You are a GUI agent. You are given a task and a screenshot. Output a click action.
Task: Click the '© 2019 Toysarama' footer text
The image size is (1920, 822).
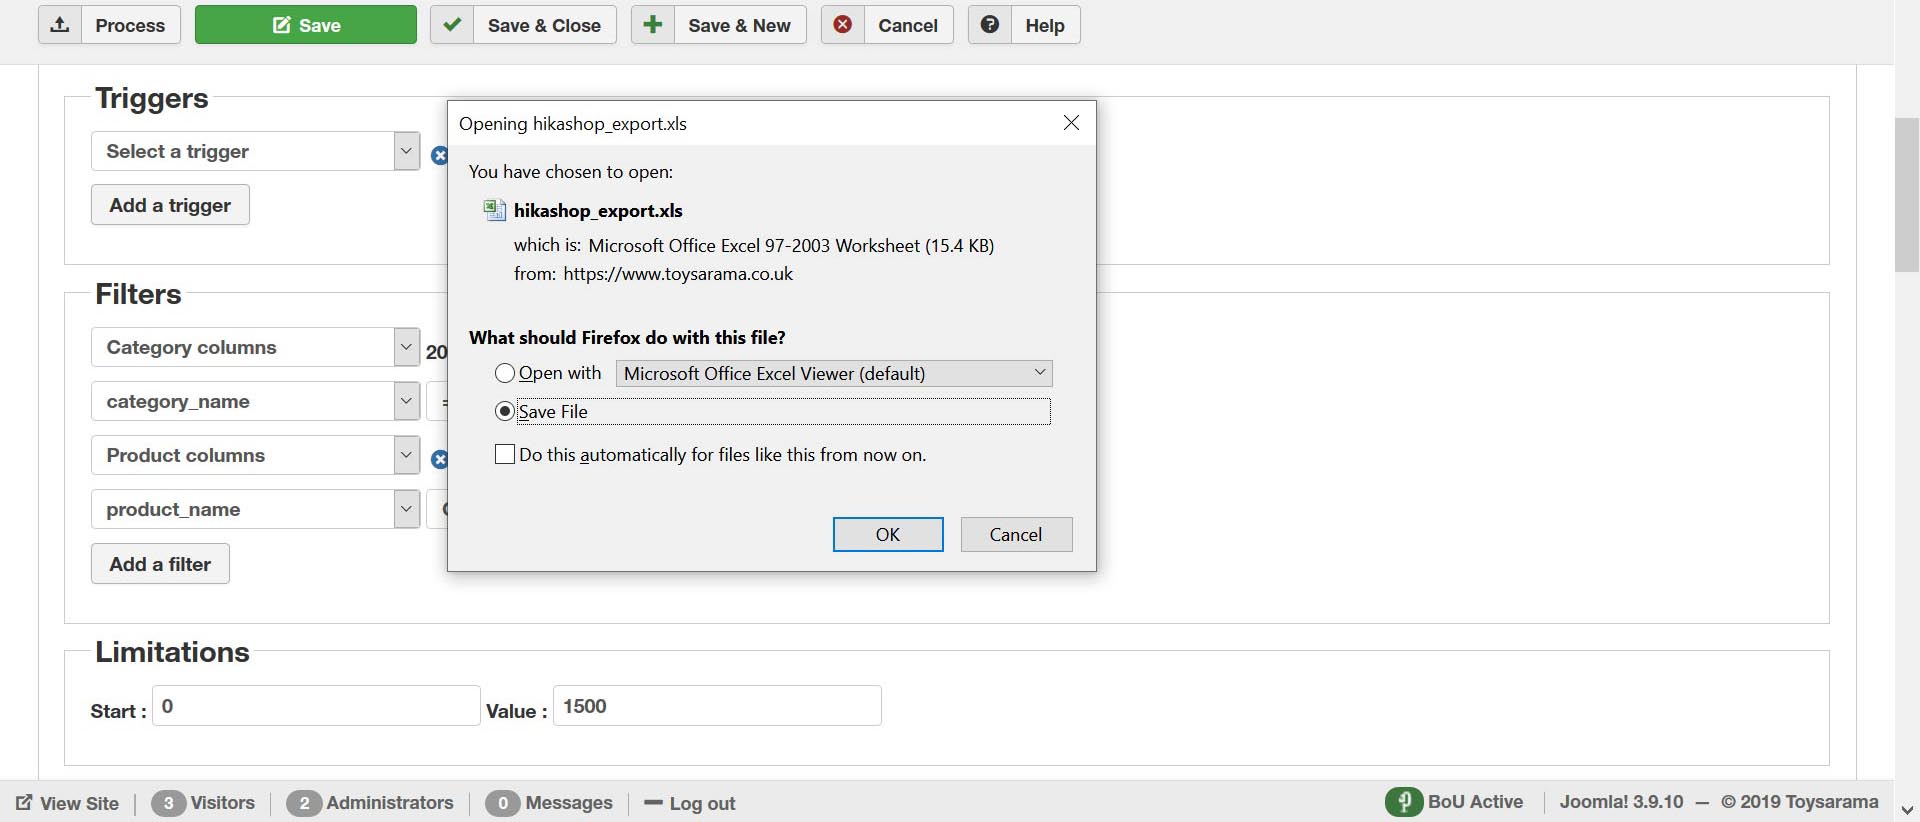[1800, 802]
